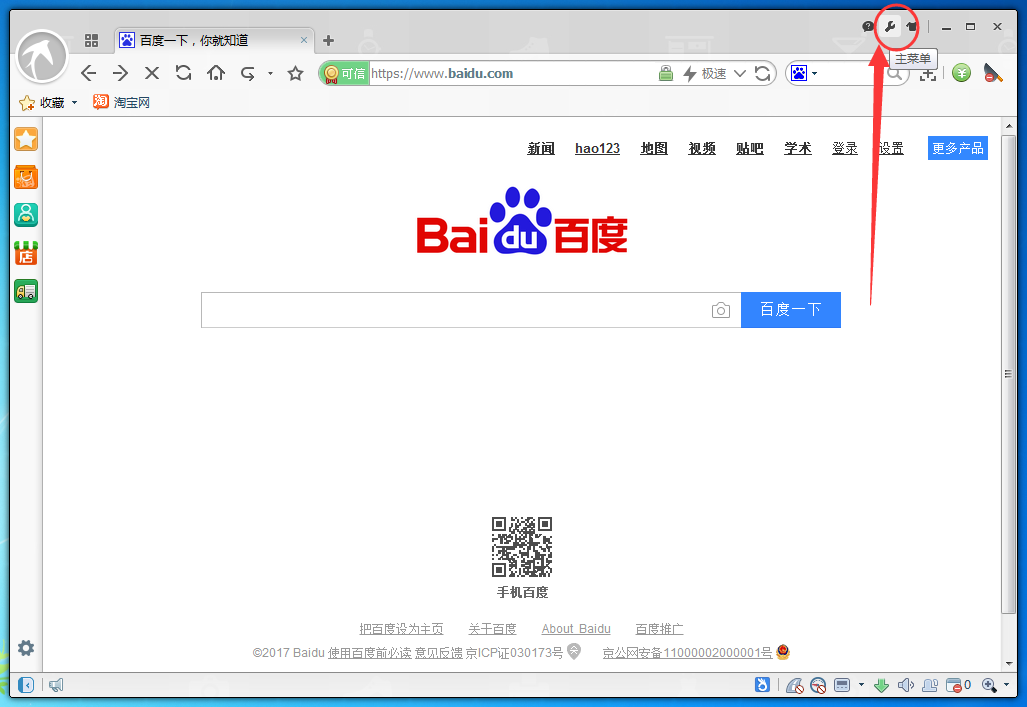Open the logistics truck icon in left sidebar

point(25,291)
